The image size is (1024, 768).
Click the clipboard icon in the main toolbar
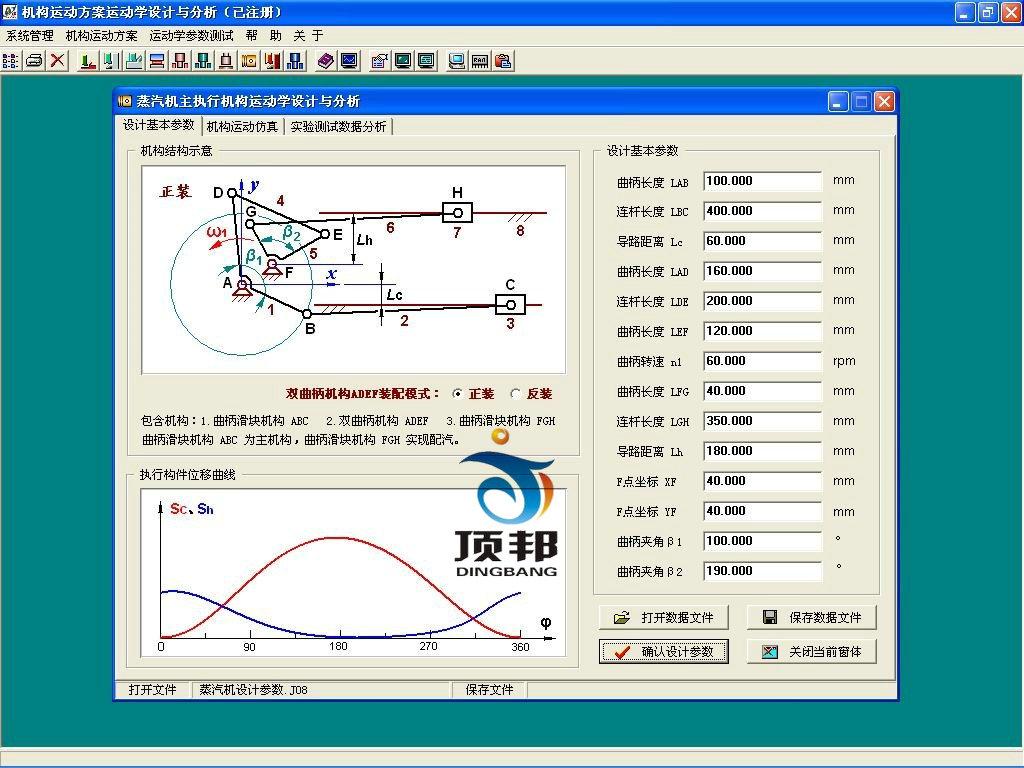[503, 60]
